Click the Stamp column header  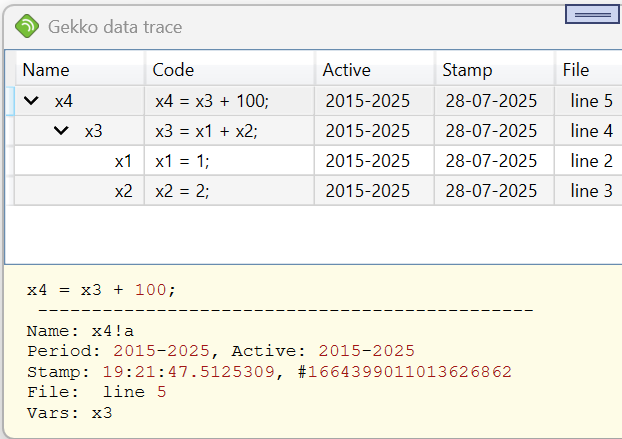point(467,70)
